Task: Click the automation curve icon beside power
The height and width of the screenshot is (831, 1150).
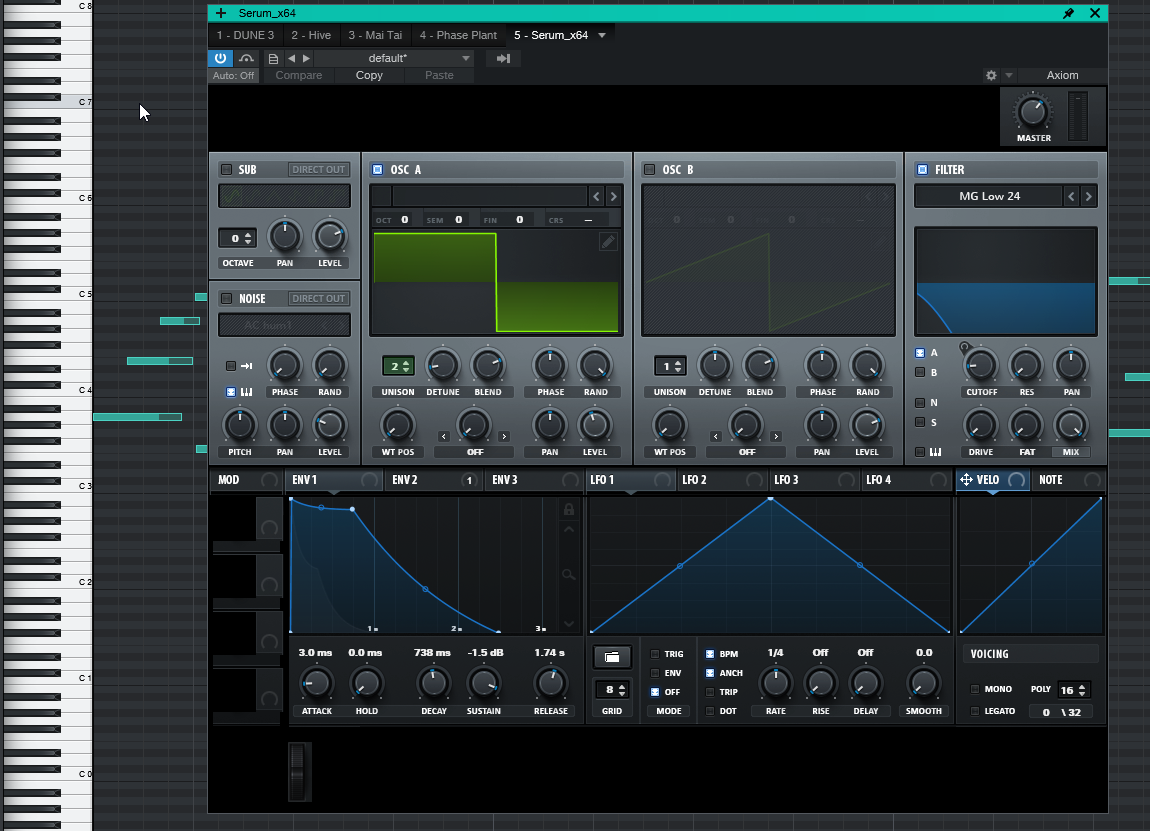Action: [246, 58]
